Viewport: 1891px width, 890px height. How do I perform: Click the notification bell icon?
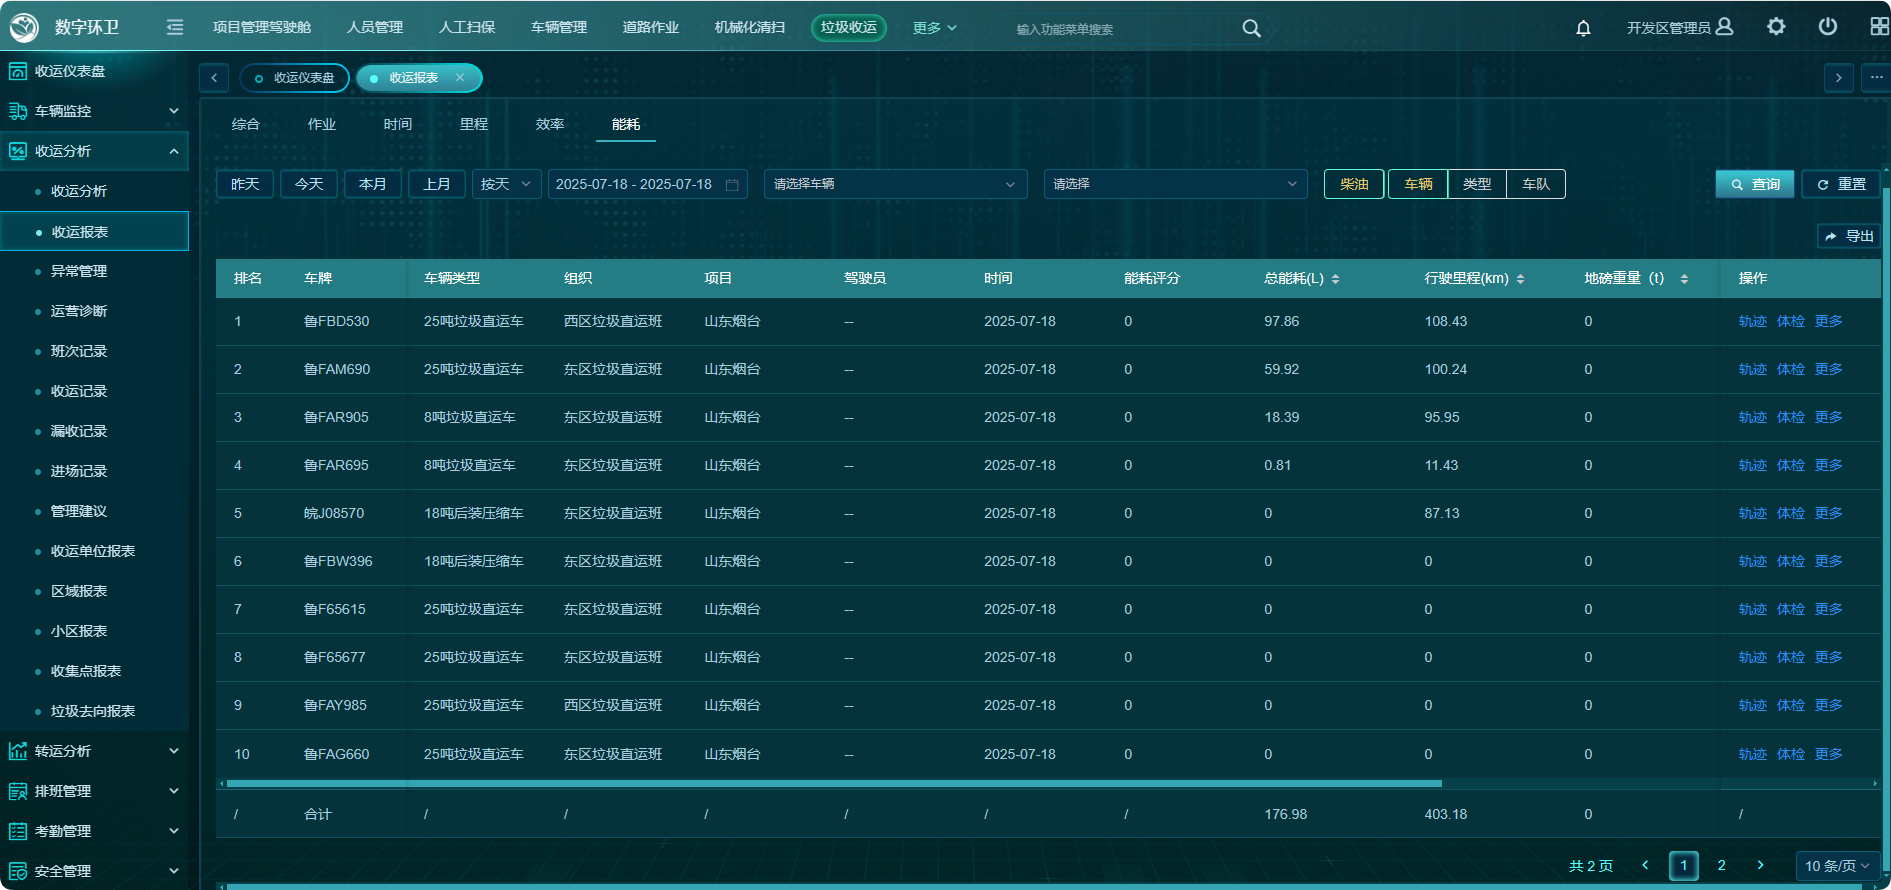coord(1583,28)
